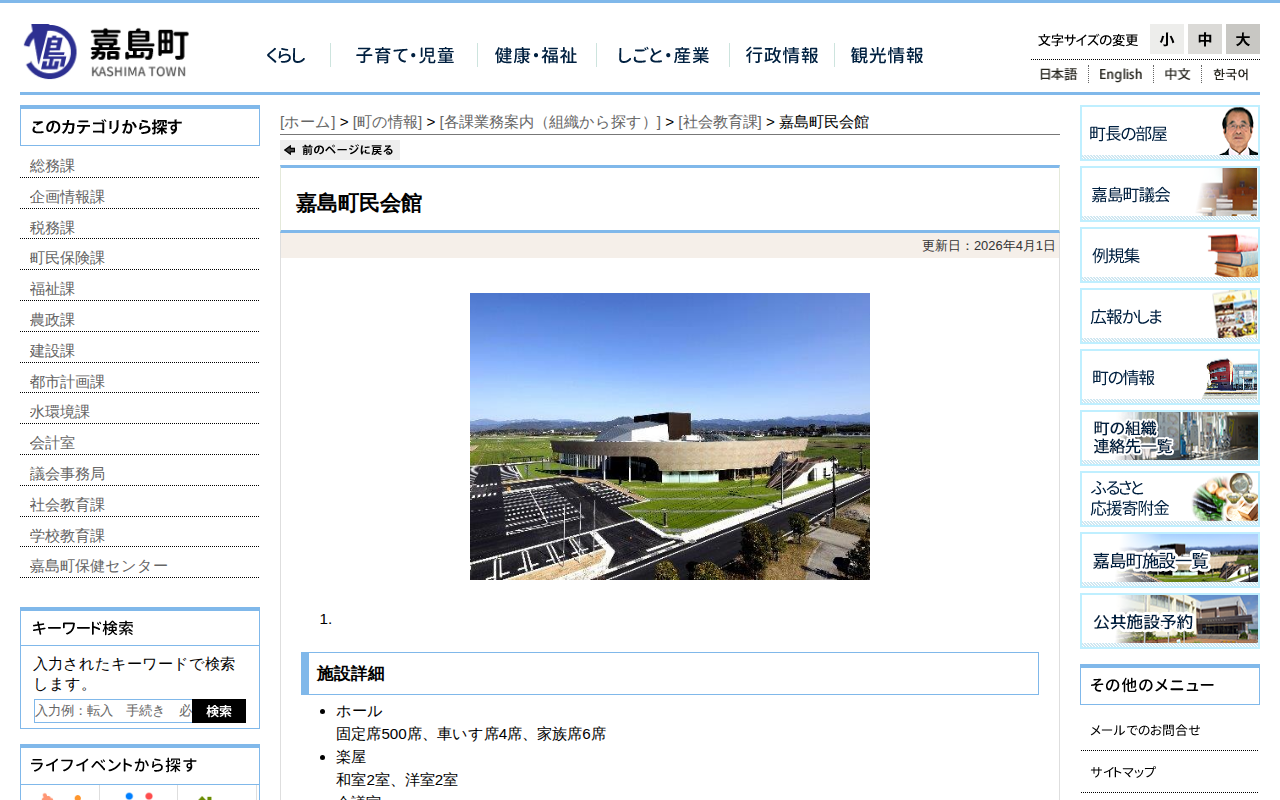
Task: Switch language to 日本語
Action: (x=1058, y=74)
